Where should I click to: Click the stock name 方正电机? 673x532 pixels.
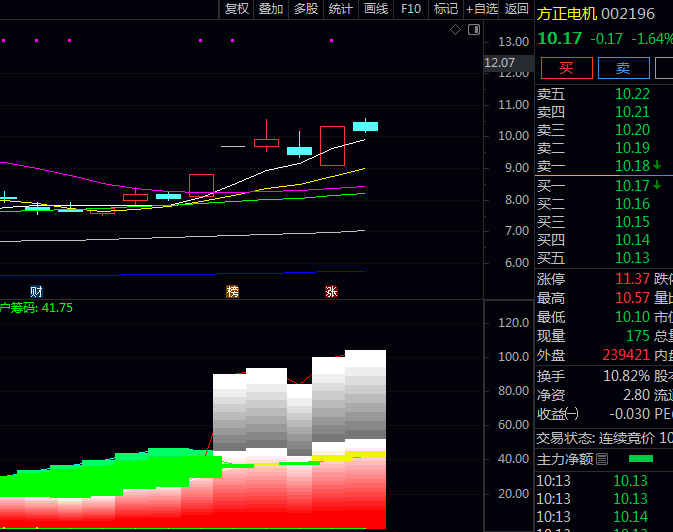pos(567,14)
